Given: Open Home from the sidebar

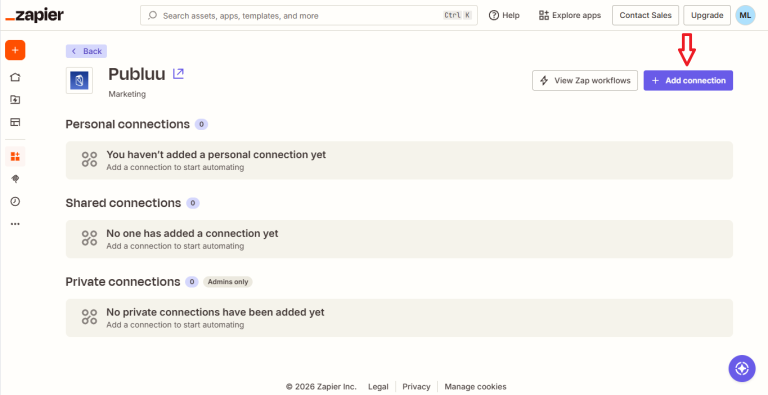Looking at the screenshot, I should (15, 77).
